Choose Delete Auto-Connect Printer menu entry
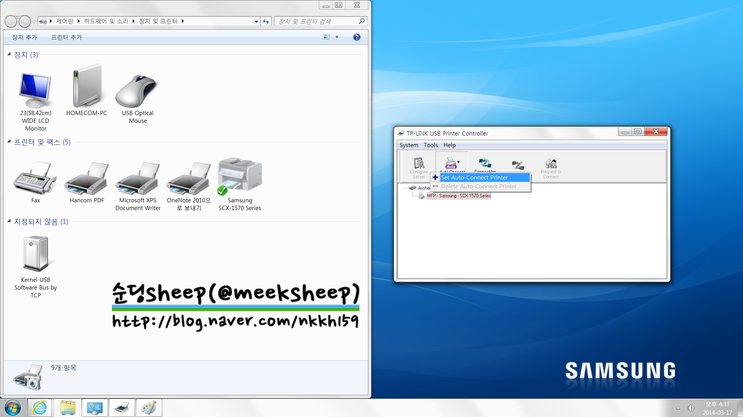This screenshot has width=743, height=417. [x=480, y=186]
